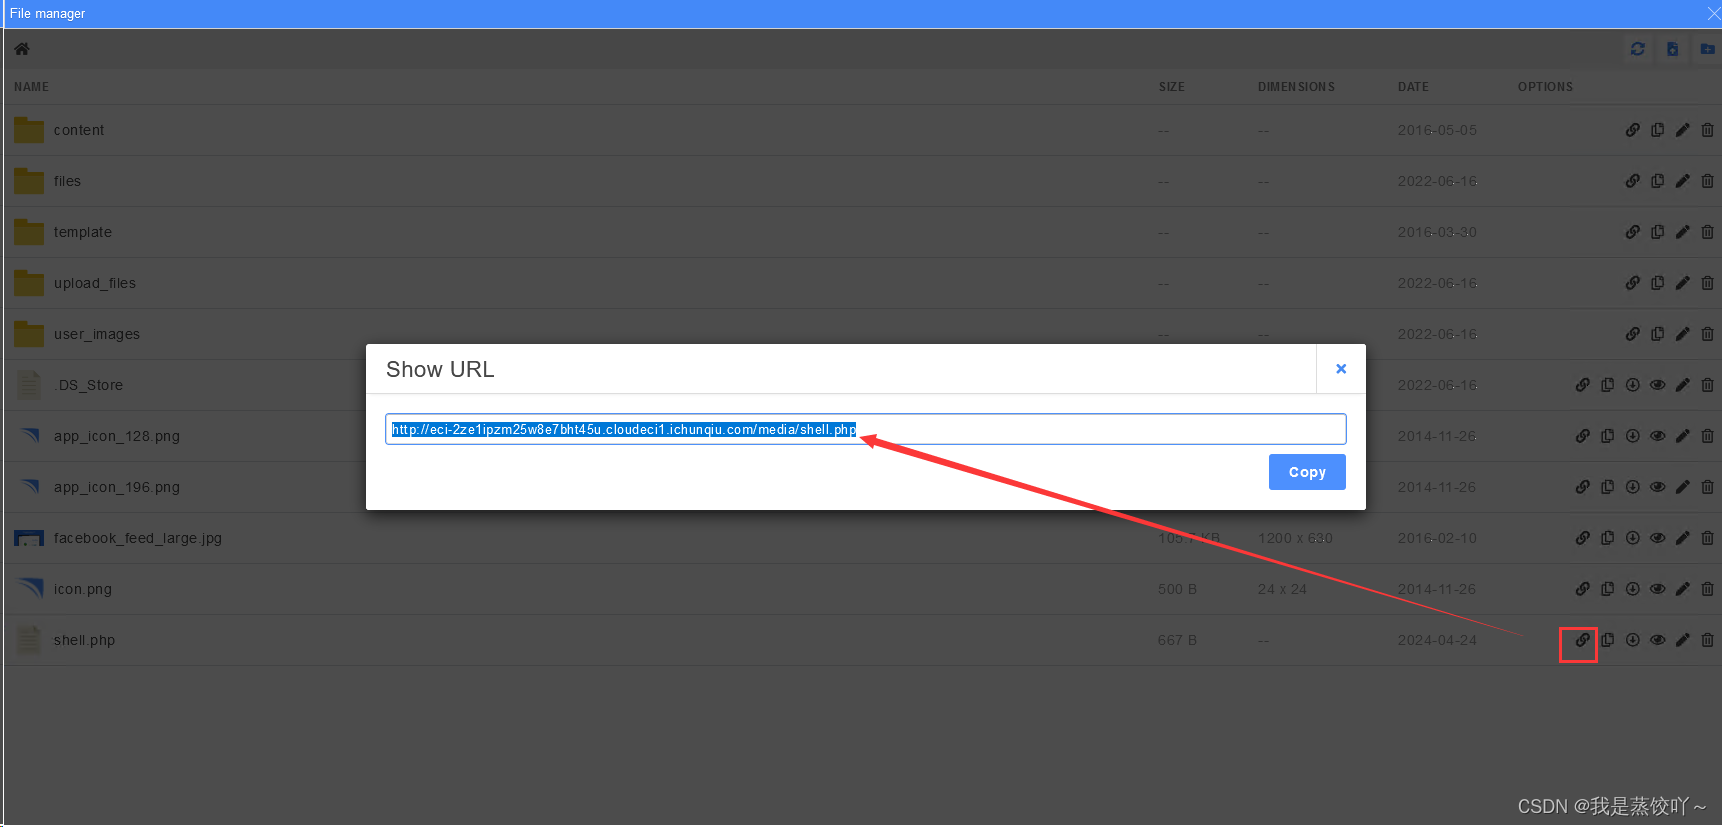Copy icon for shell.php
Viewport: 1722px width, 827px height.
click(1607, 640)
